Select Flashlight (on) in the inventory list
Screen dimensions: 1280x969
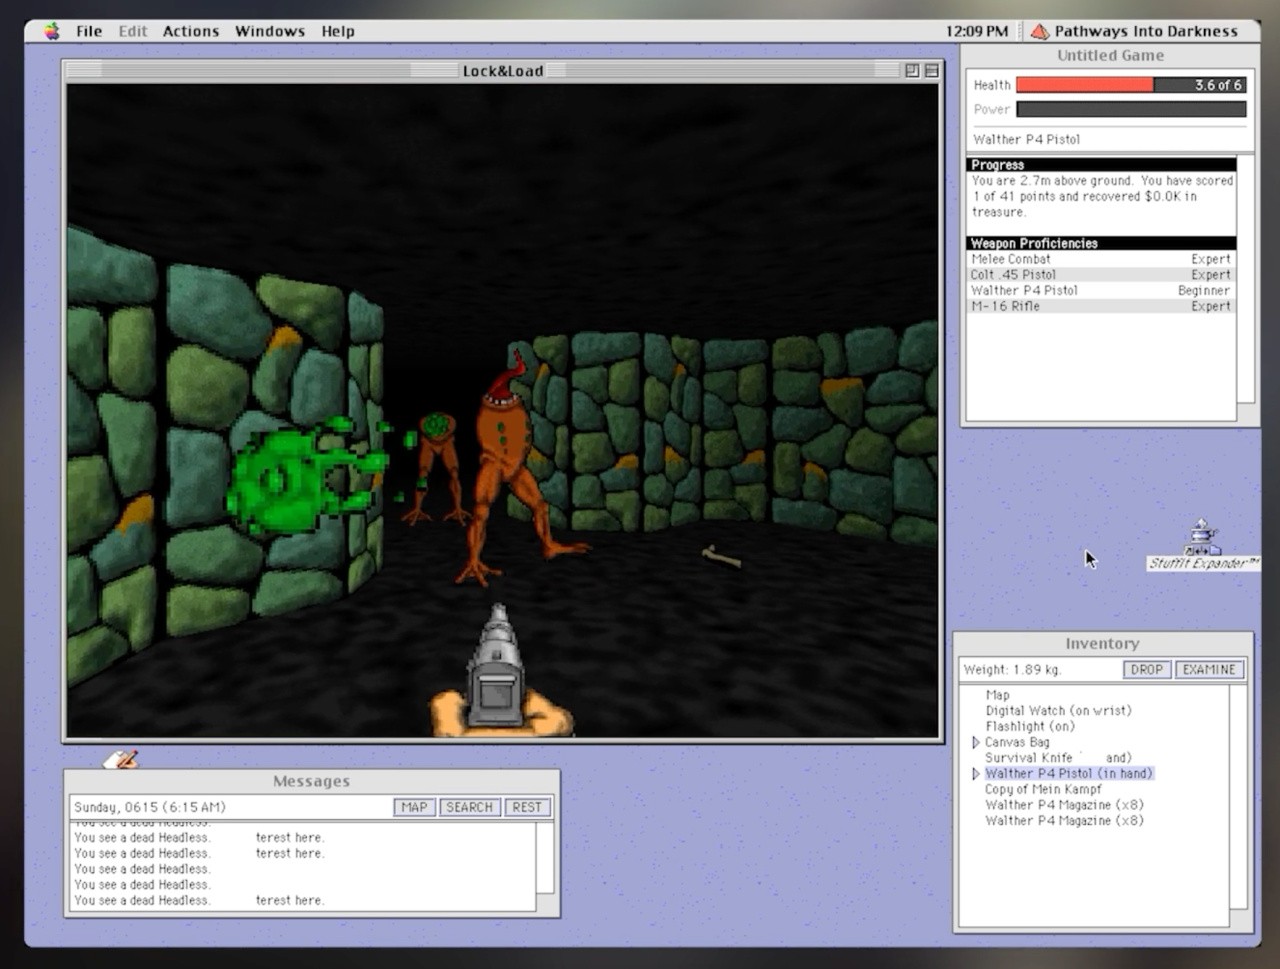[1029, 726]
